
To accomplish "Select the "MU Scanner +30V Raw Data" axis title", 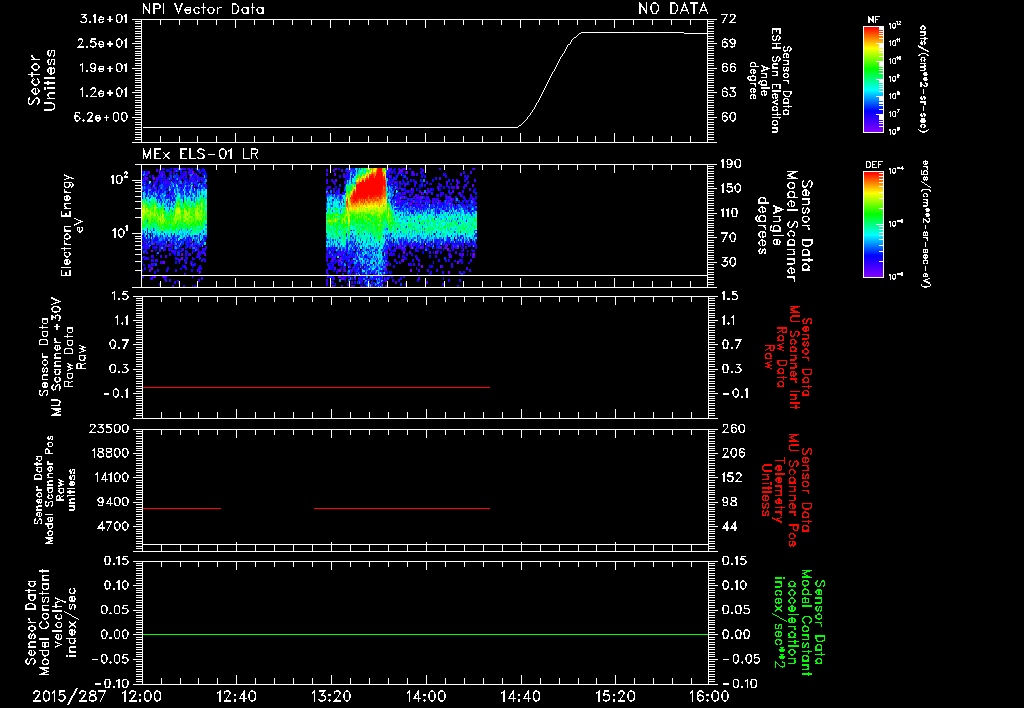I will pos(63,357).
